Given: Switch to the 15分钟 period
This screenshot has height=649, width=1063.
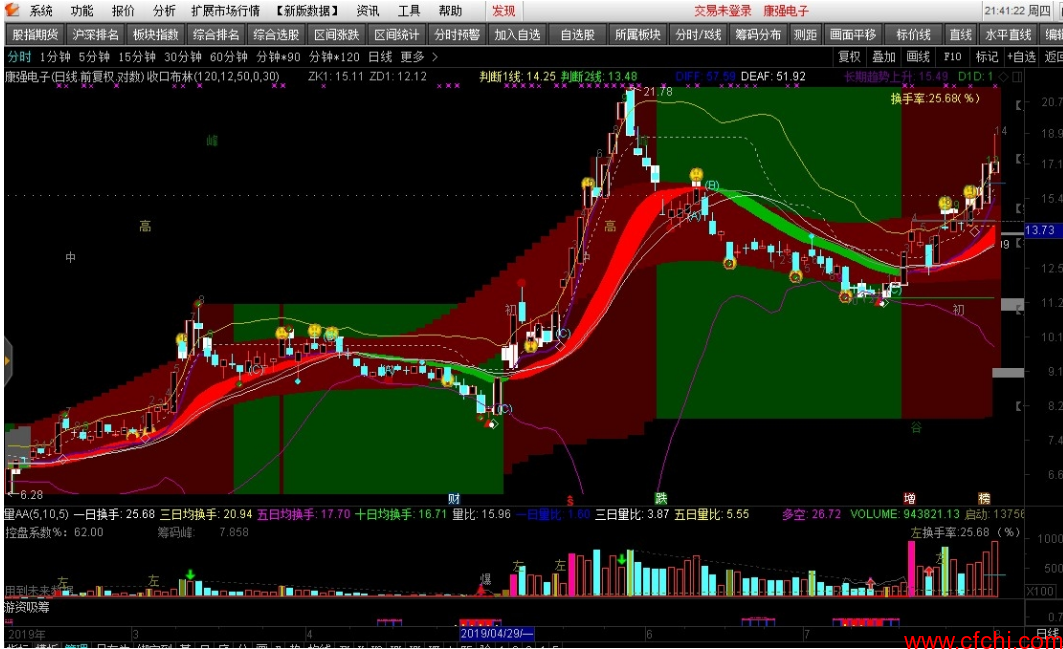Looking at the screenshot, I should click(137, 57).
